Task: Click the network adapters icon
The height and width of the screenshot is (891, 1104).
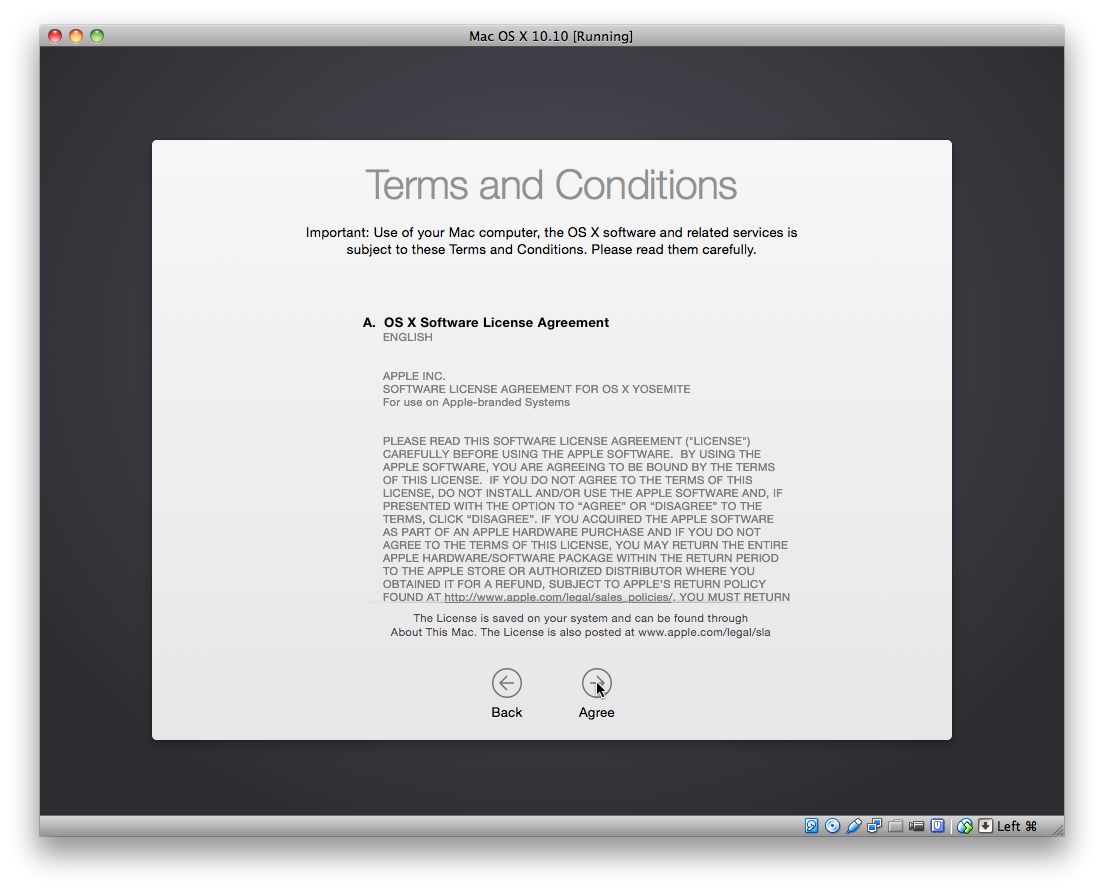Action: (874, 826)
